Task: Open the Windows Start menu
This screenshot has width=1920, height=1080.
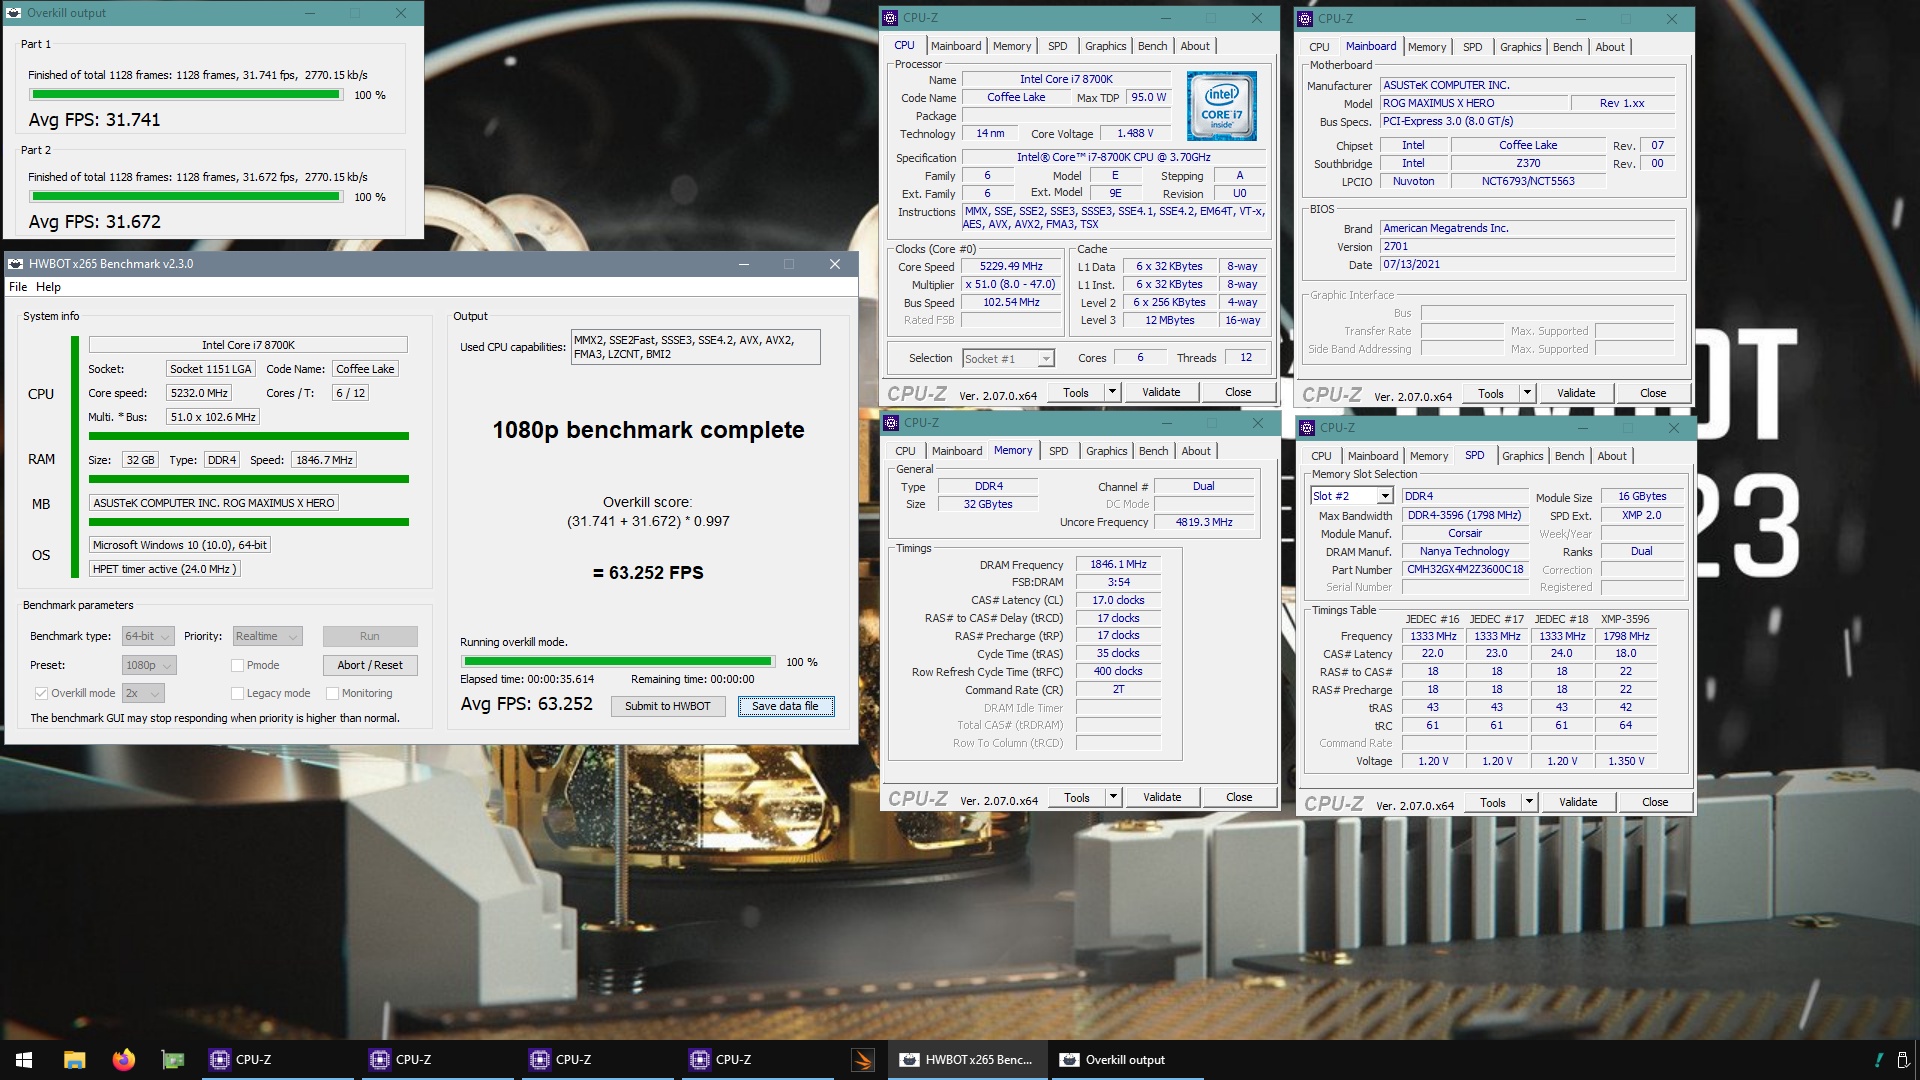Action: [x=24, y=1060]
